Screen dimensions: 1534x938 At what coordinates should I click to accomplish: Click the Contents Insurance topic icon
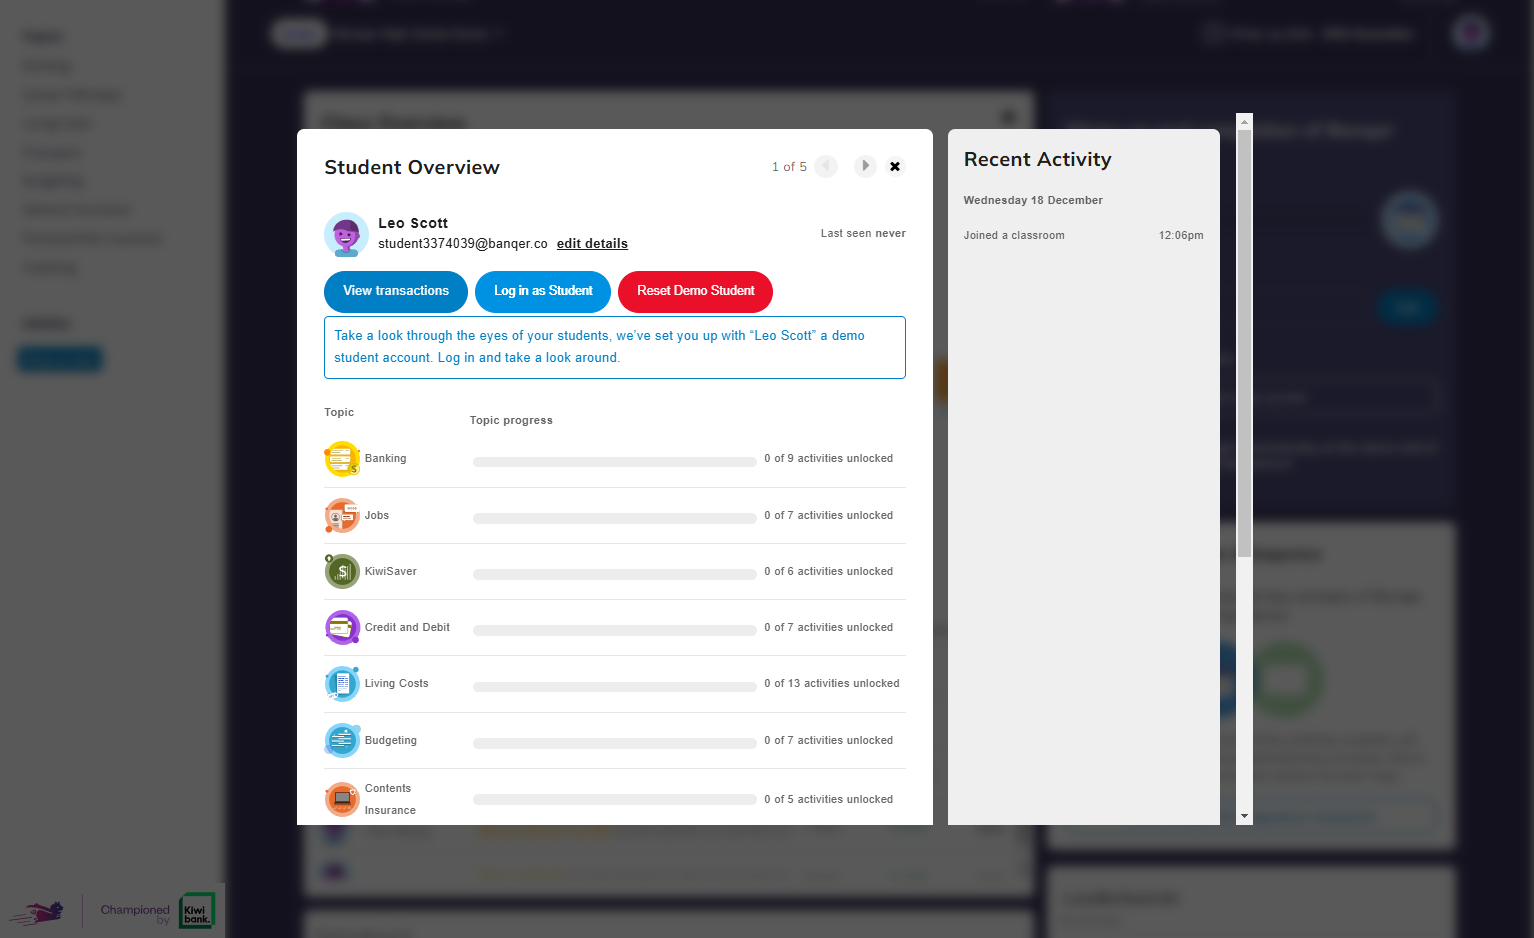[342, 799]
